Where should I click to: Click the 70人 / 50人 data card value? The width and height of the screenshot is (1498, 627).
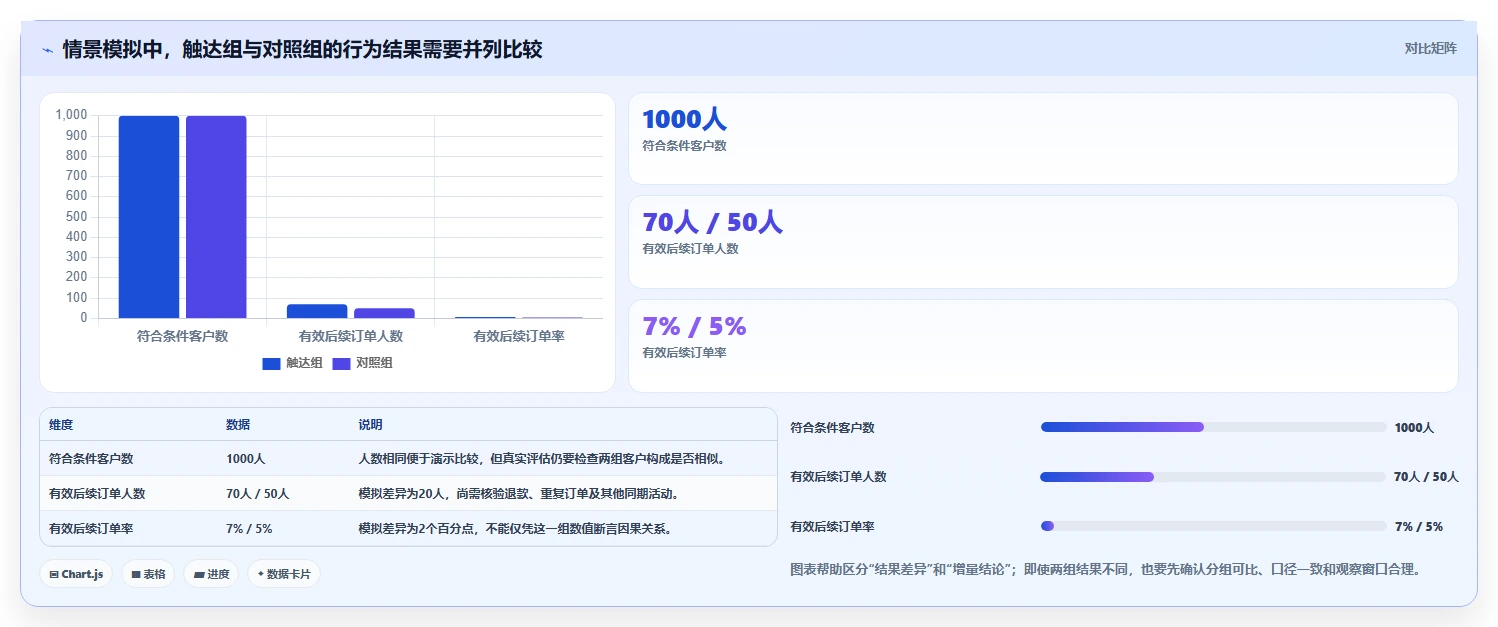(712, 222)
